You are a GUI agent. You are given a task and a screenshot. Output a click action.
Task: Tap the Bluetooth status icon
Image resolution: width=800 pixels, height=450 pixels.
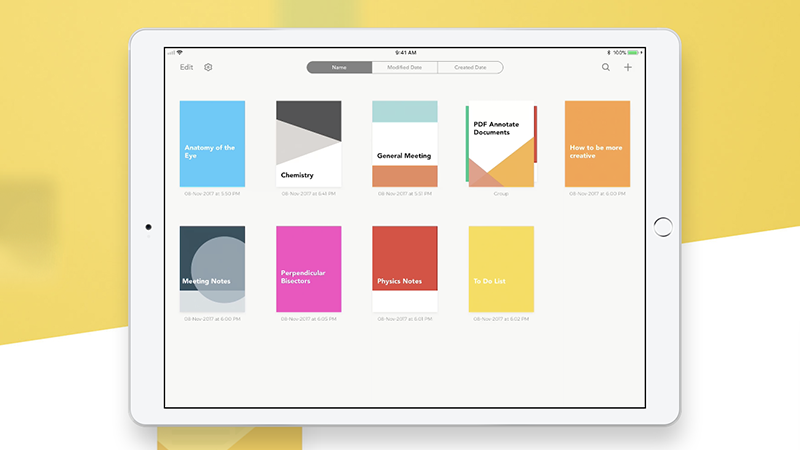click(609, 53)
